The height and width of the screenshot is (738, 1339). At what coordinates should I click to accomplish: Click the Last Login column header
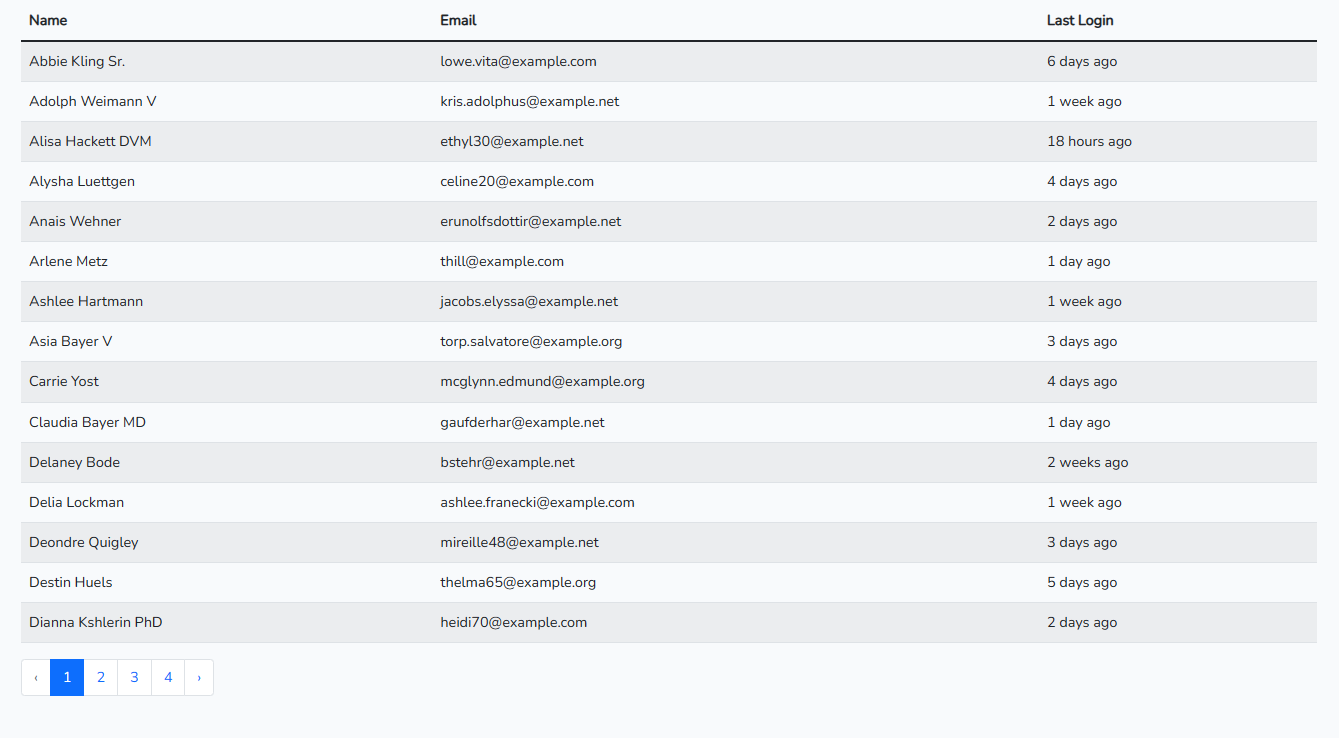1080,20
